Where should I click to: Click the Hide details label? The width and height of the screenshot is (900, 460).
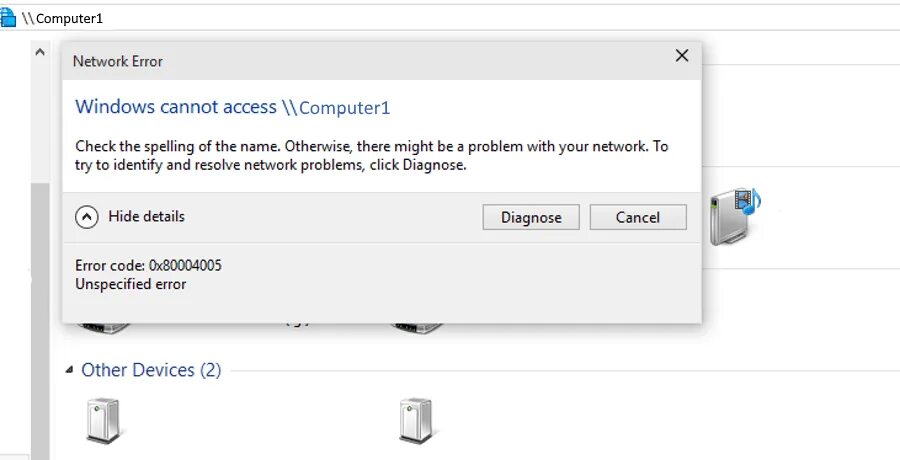point(146,217)
